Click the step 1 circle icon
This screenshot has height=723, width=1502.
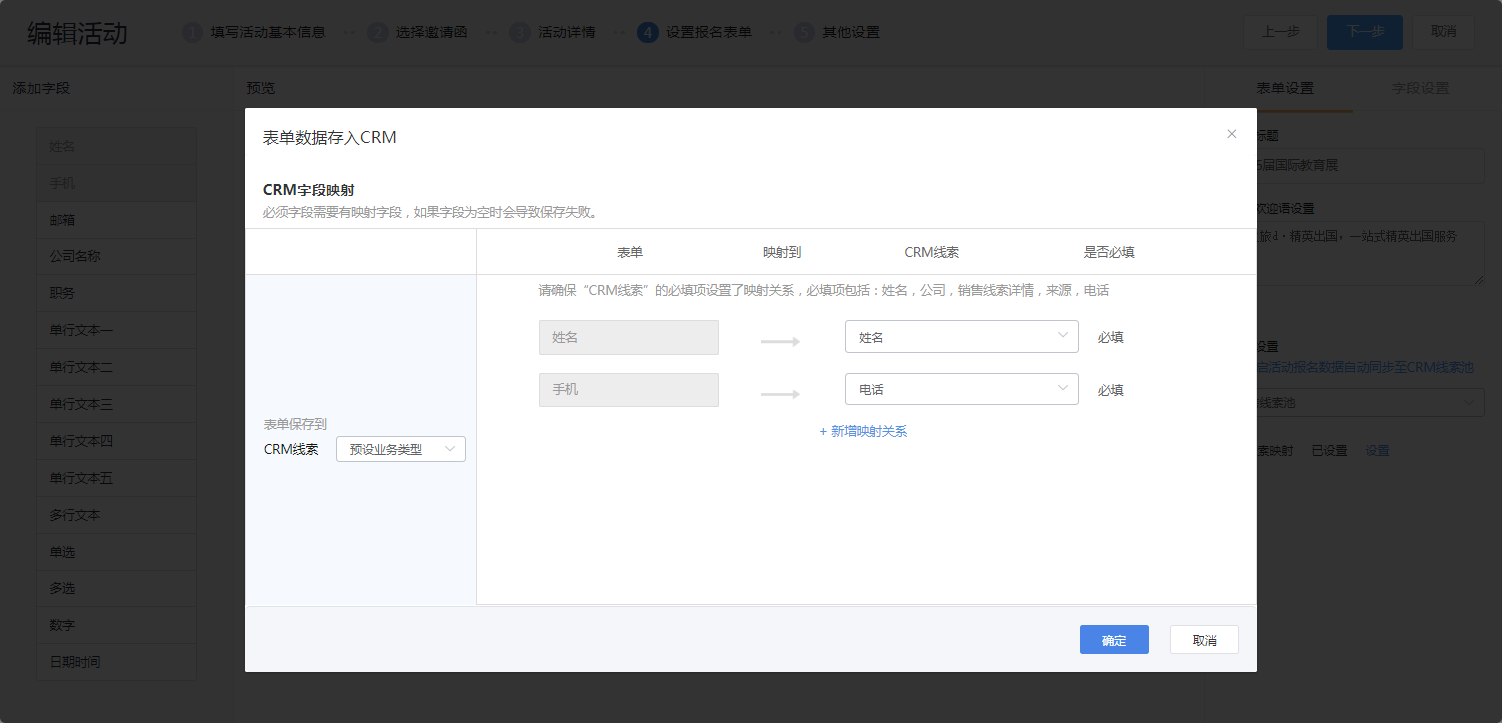click(192, 32)
